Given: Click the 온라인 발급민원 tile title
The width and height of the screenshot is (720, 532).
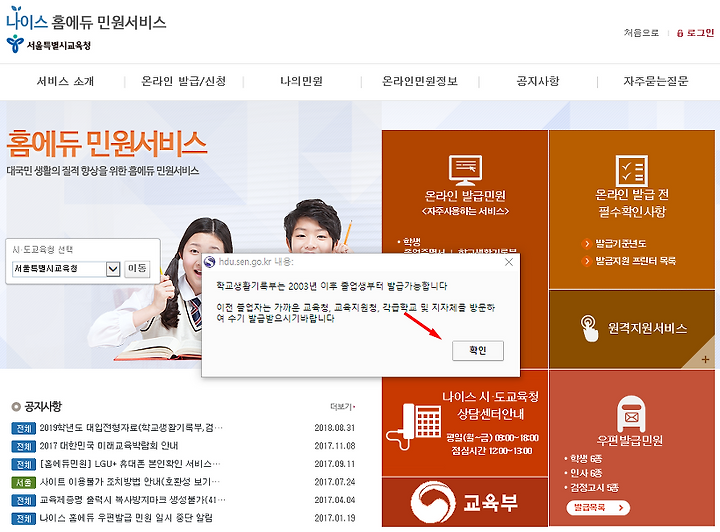Looking at the screenshot, I should click(x=465, y=196).
